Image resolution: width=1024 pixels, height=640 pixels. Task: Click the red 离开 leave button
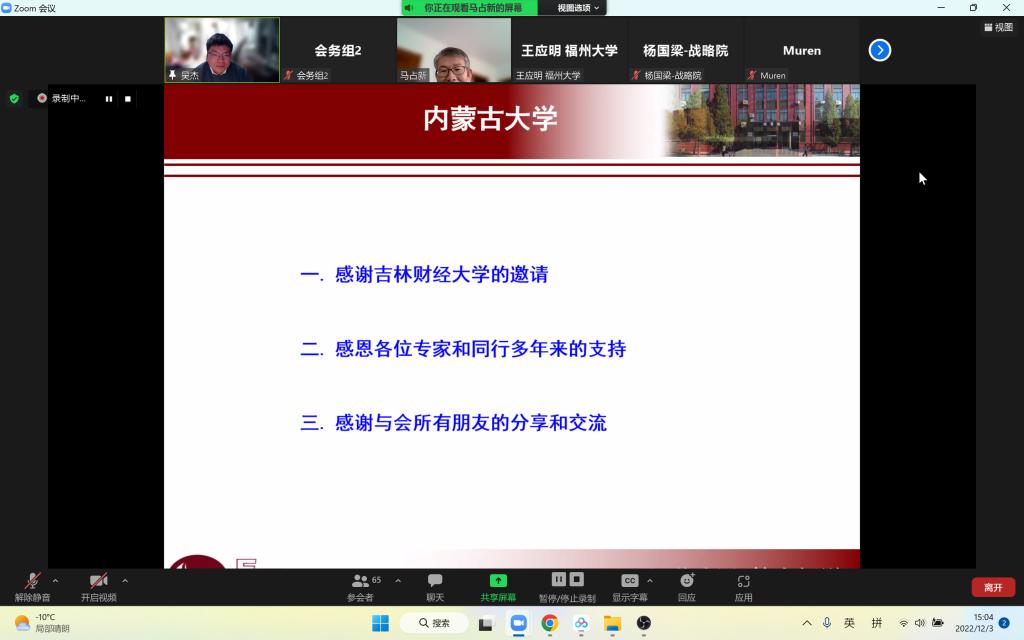click(992, 587)
